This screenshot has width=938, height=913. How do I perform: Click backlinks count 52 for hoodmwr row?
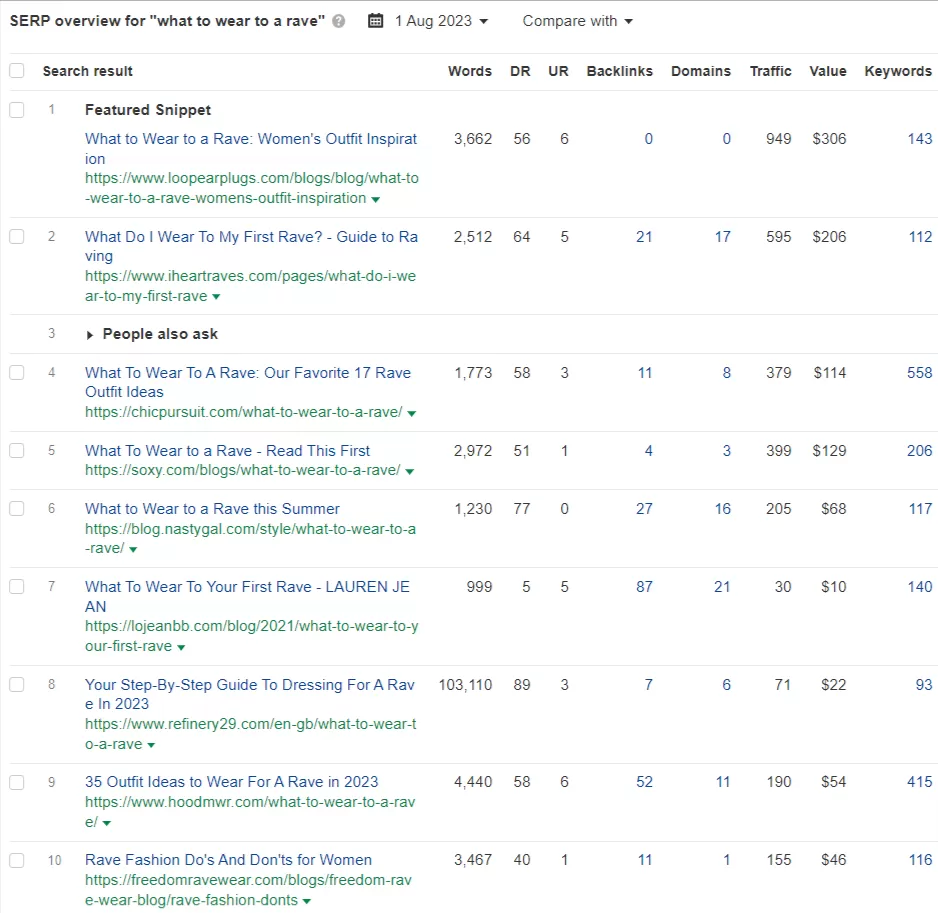[644, 782]
